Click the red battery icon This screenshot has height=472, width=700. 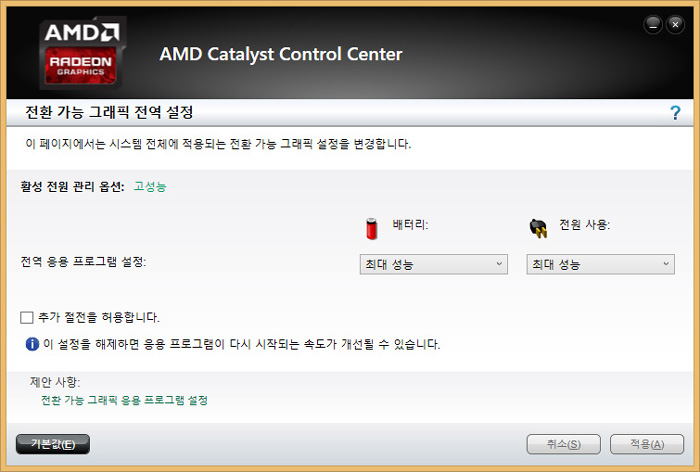click(x=372, y=229)
